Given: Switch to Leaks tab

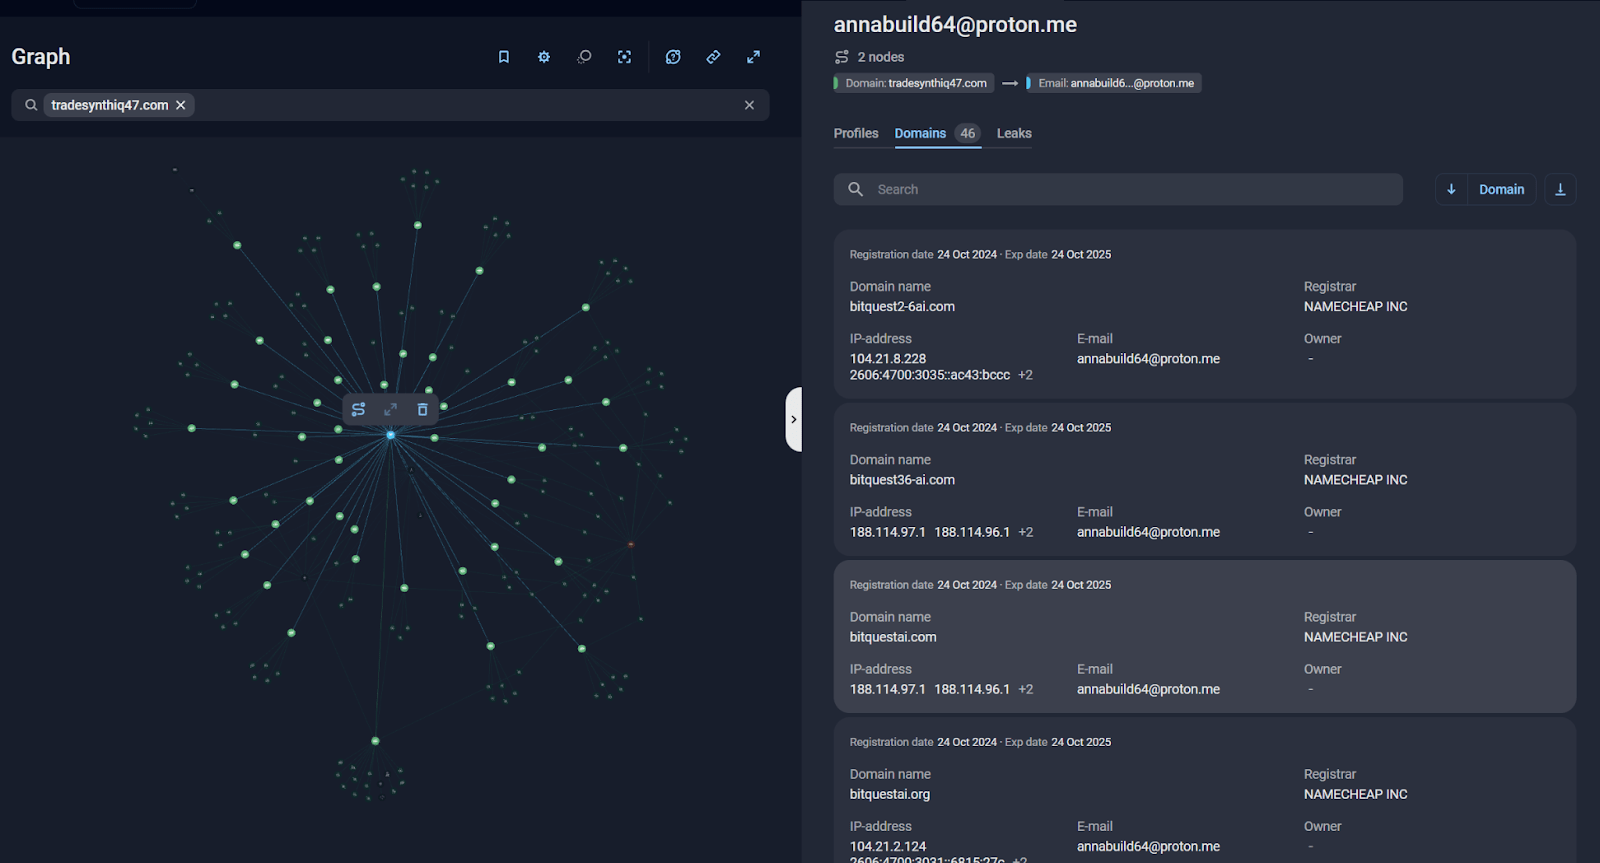Looking at the screenshot, I should (1014, 133).
